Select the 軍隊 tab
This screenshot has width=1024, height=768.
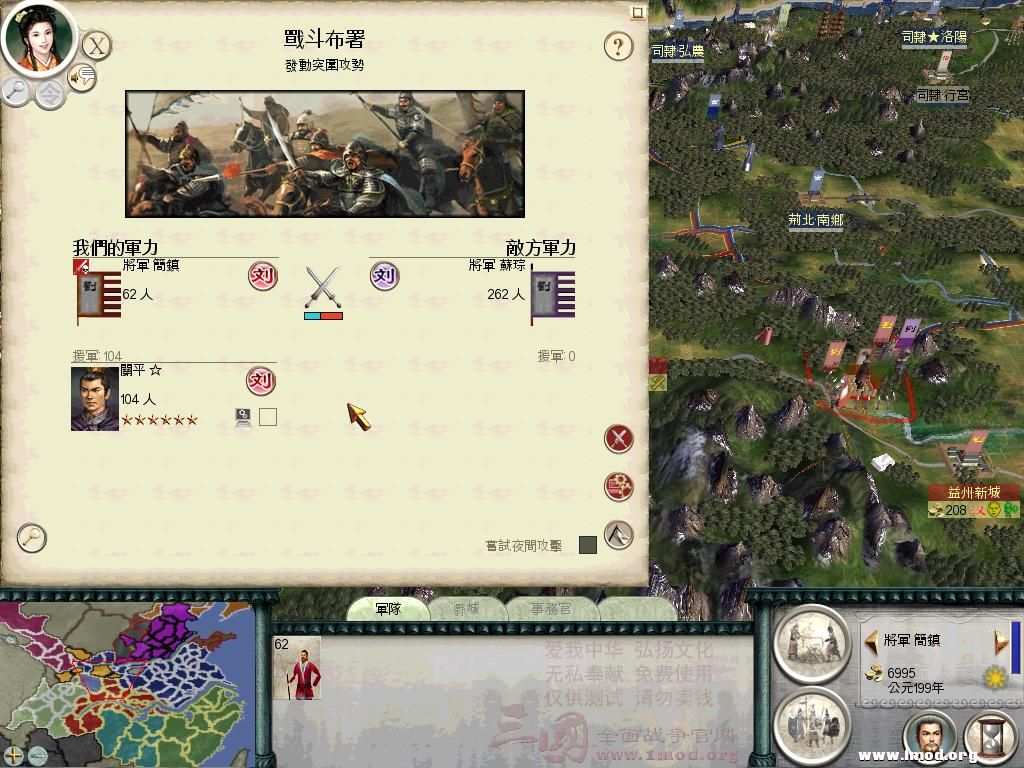[388, 609]
